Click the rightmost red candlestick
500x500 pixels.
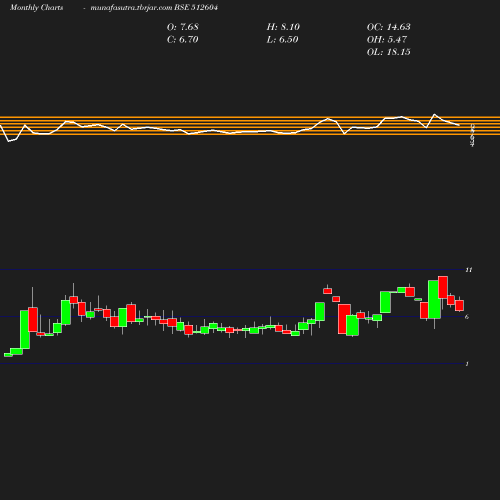pyautogui.click(x=460, y=305)
